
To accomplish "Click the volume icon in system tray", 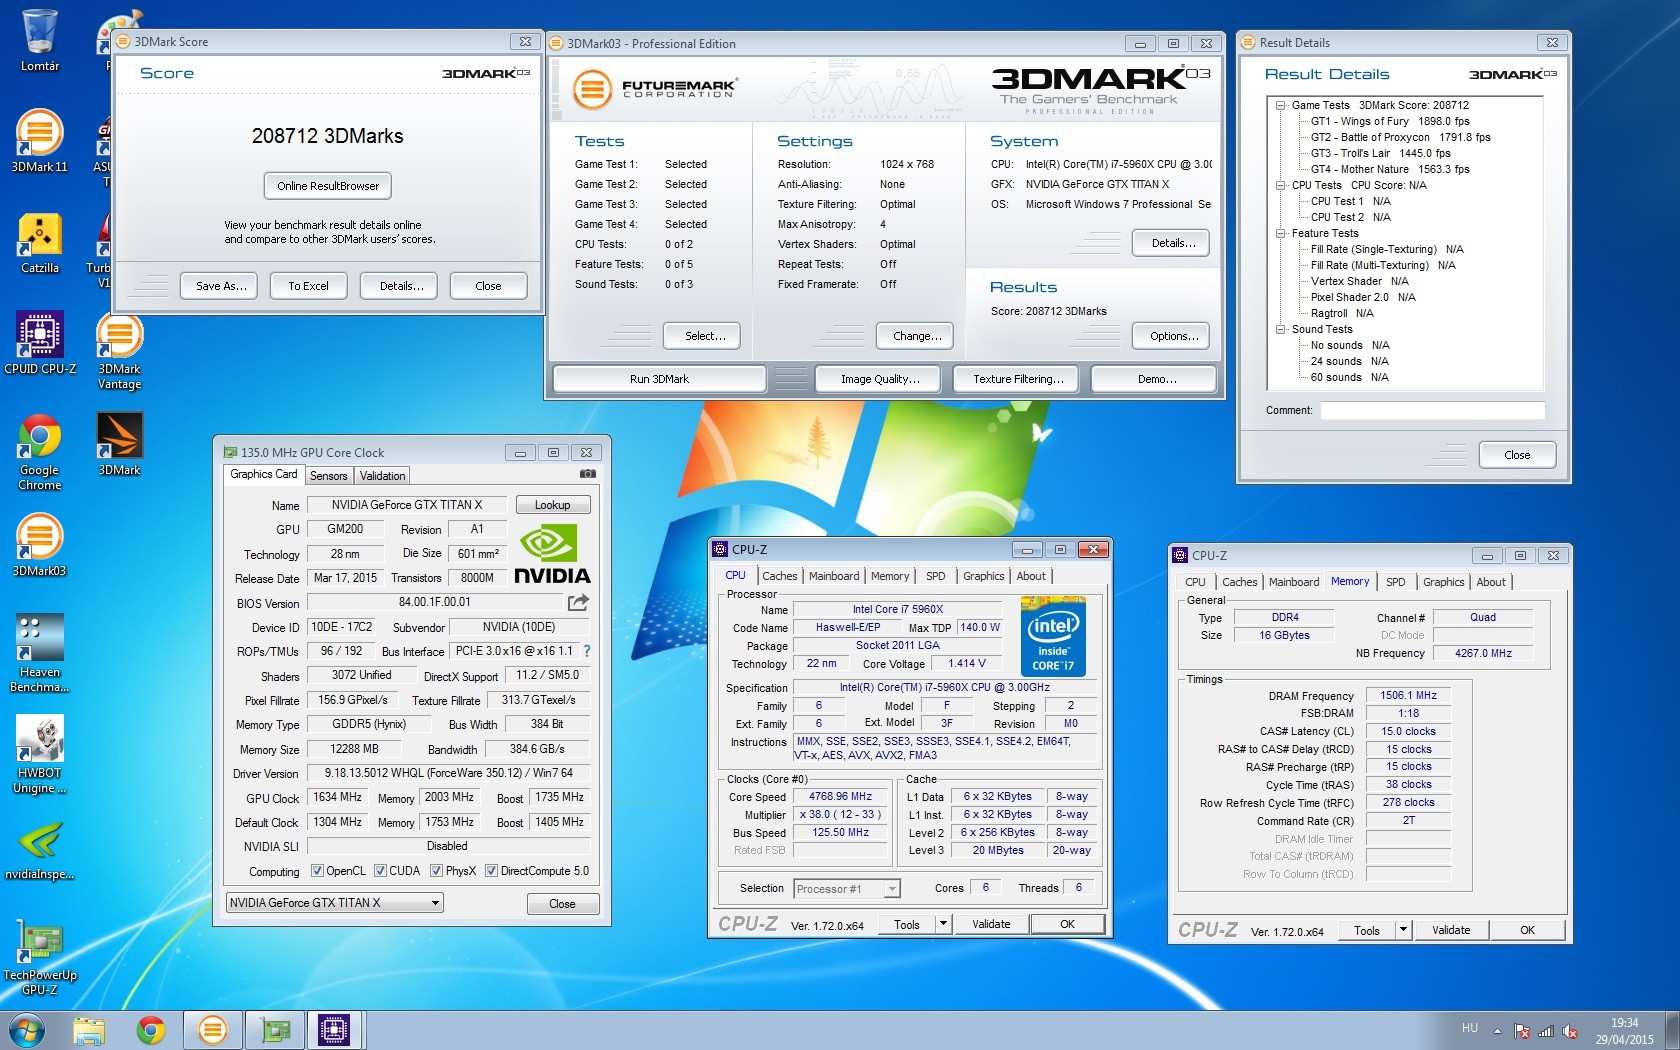I will coord(1570,1030).
